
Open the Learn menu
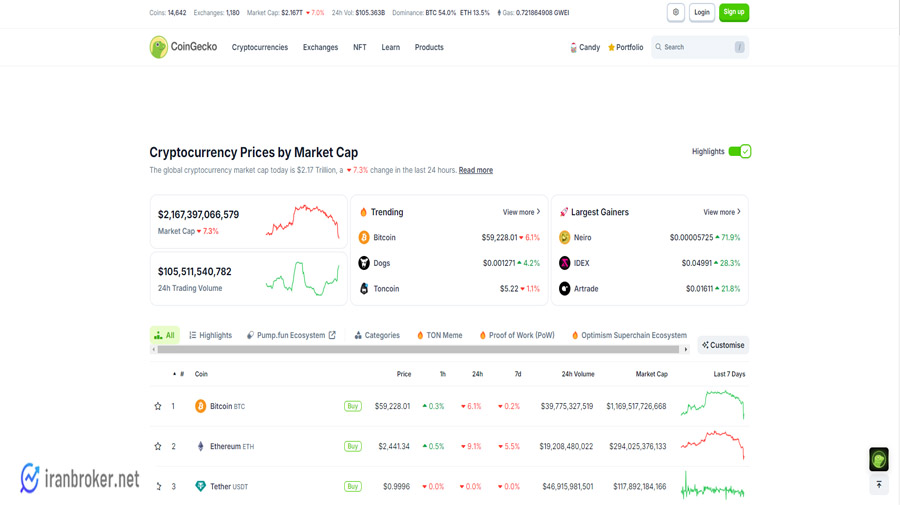[x=390, y=48]
